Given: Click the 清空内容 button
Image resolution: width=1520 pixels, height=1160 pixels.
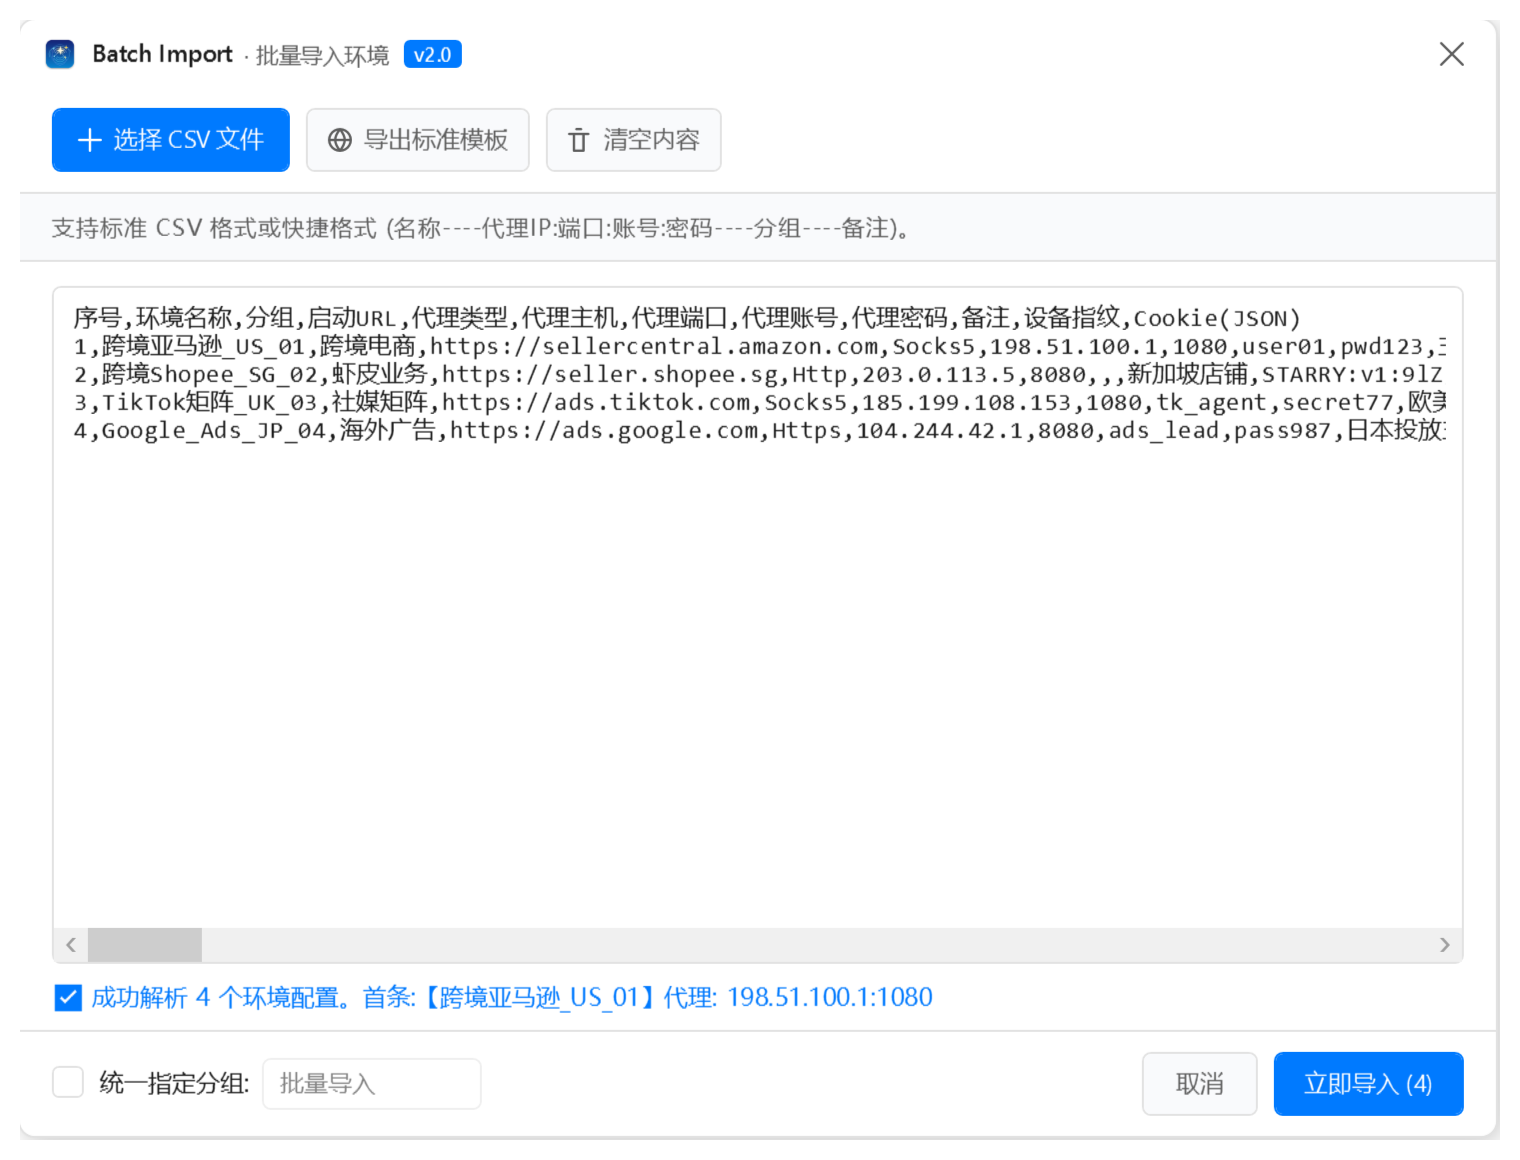Looking at the screenshot, I should coord(634,140).
